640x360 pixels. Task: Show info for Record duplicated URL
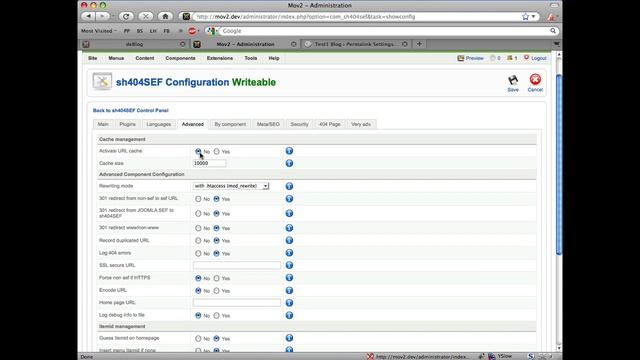(x=289, y=240)
